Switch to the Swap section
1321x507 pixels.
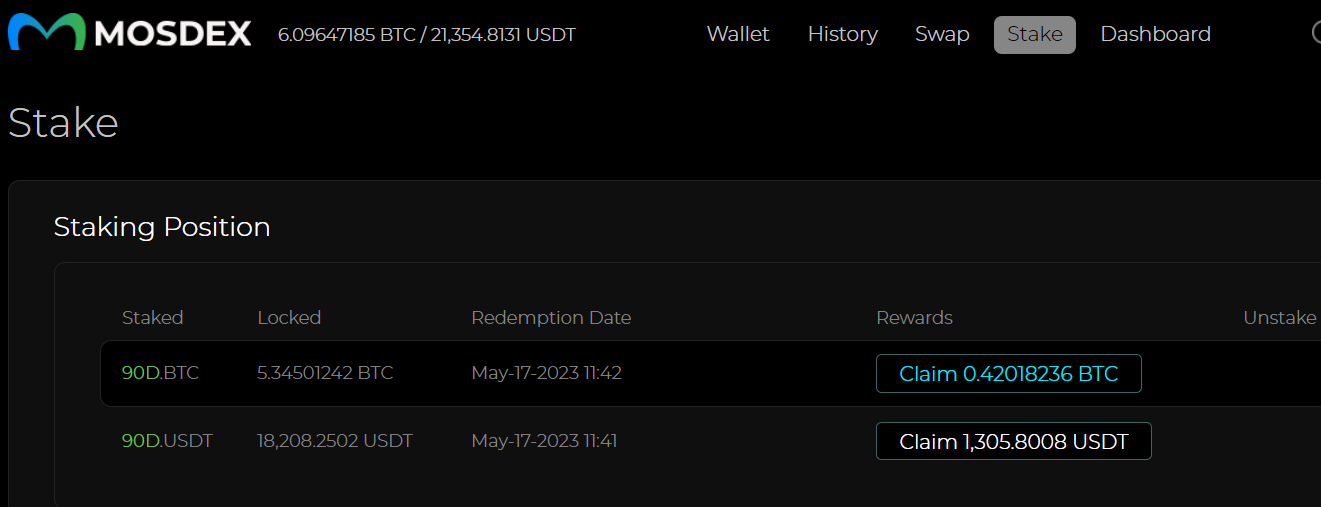tap(942, 34)
